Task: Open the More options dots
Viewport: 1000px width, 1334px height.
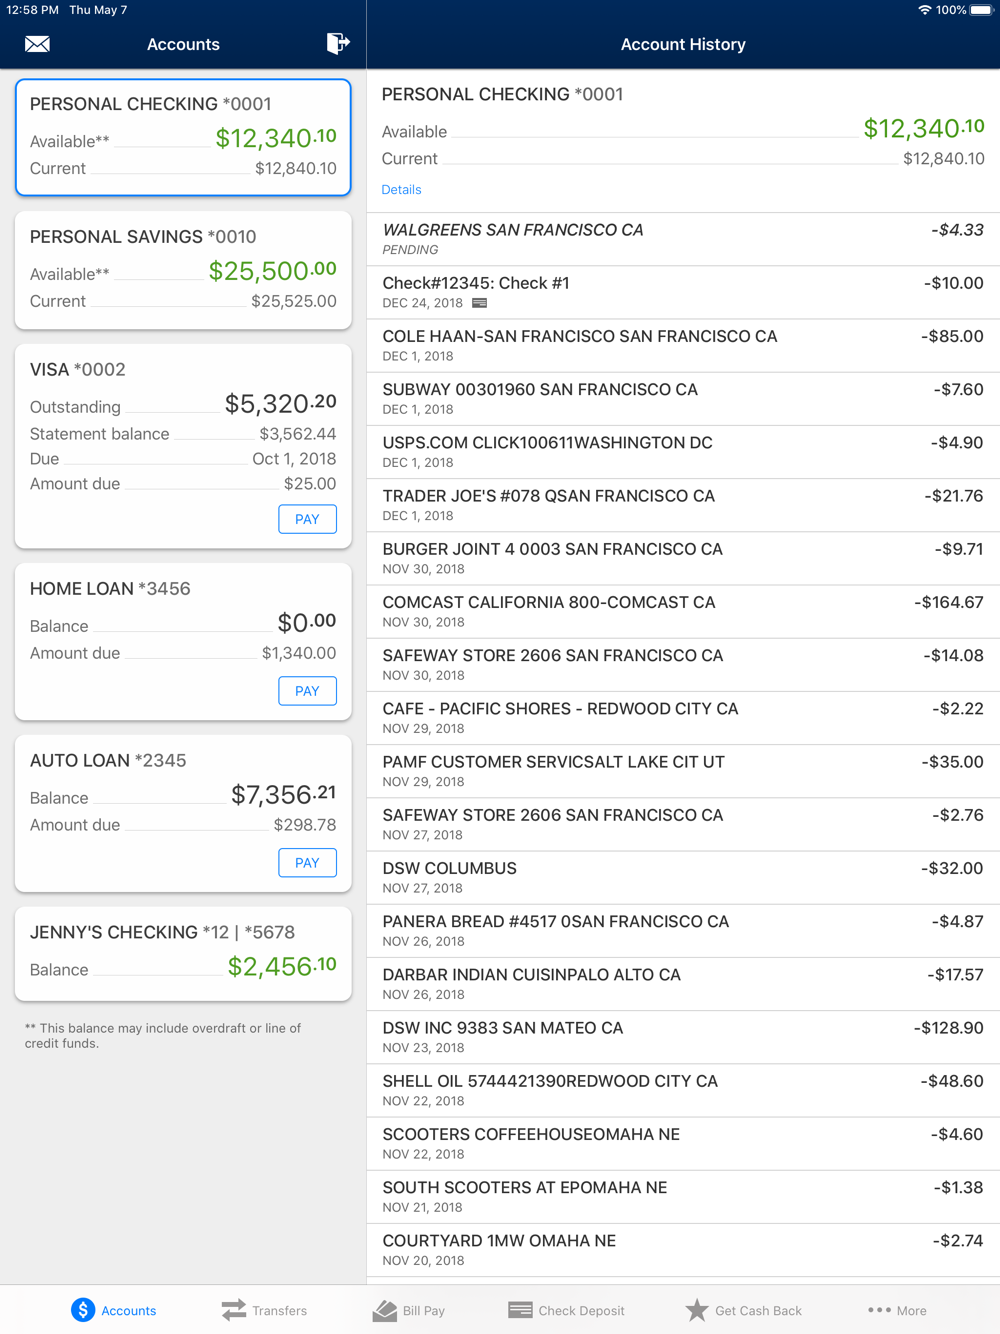Action: coord(879,1310)
